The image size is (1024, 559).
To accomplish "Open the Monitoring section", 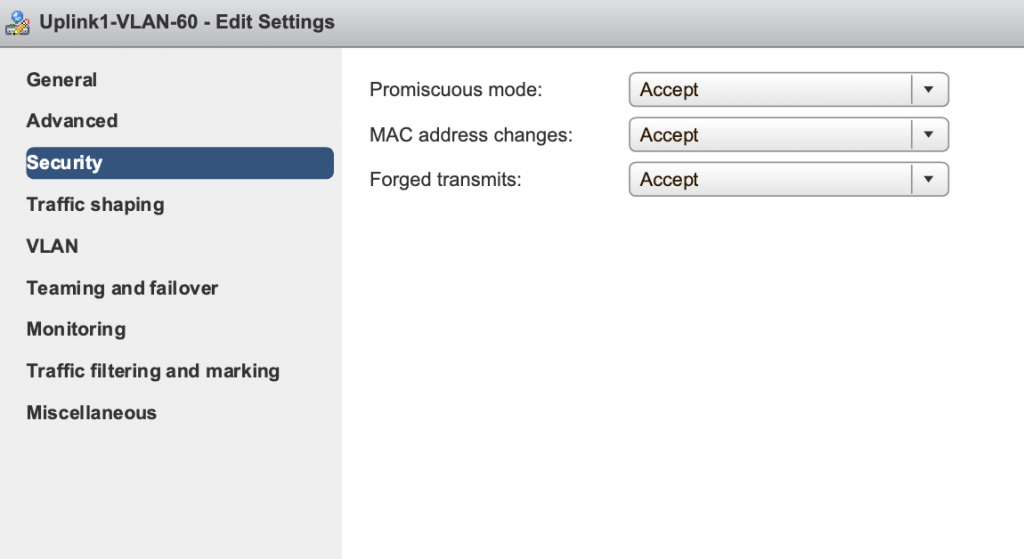I will (76, 329).
